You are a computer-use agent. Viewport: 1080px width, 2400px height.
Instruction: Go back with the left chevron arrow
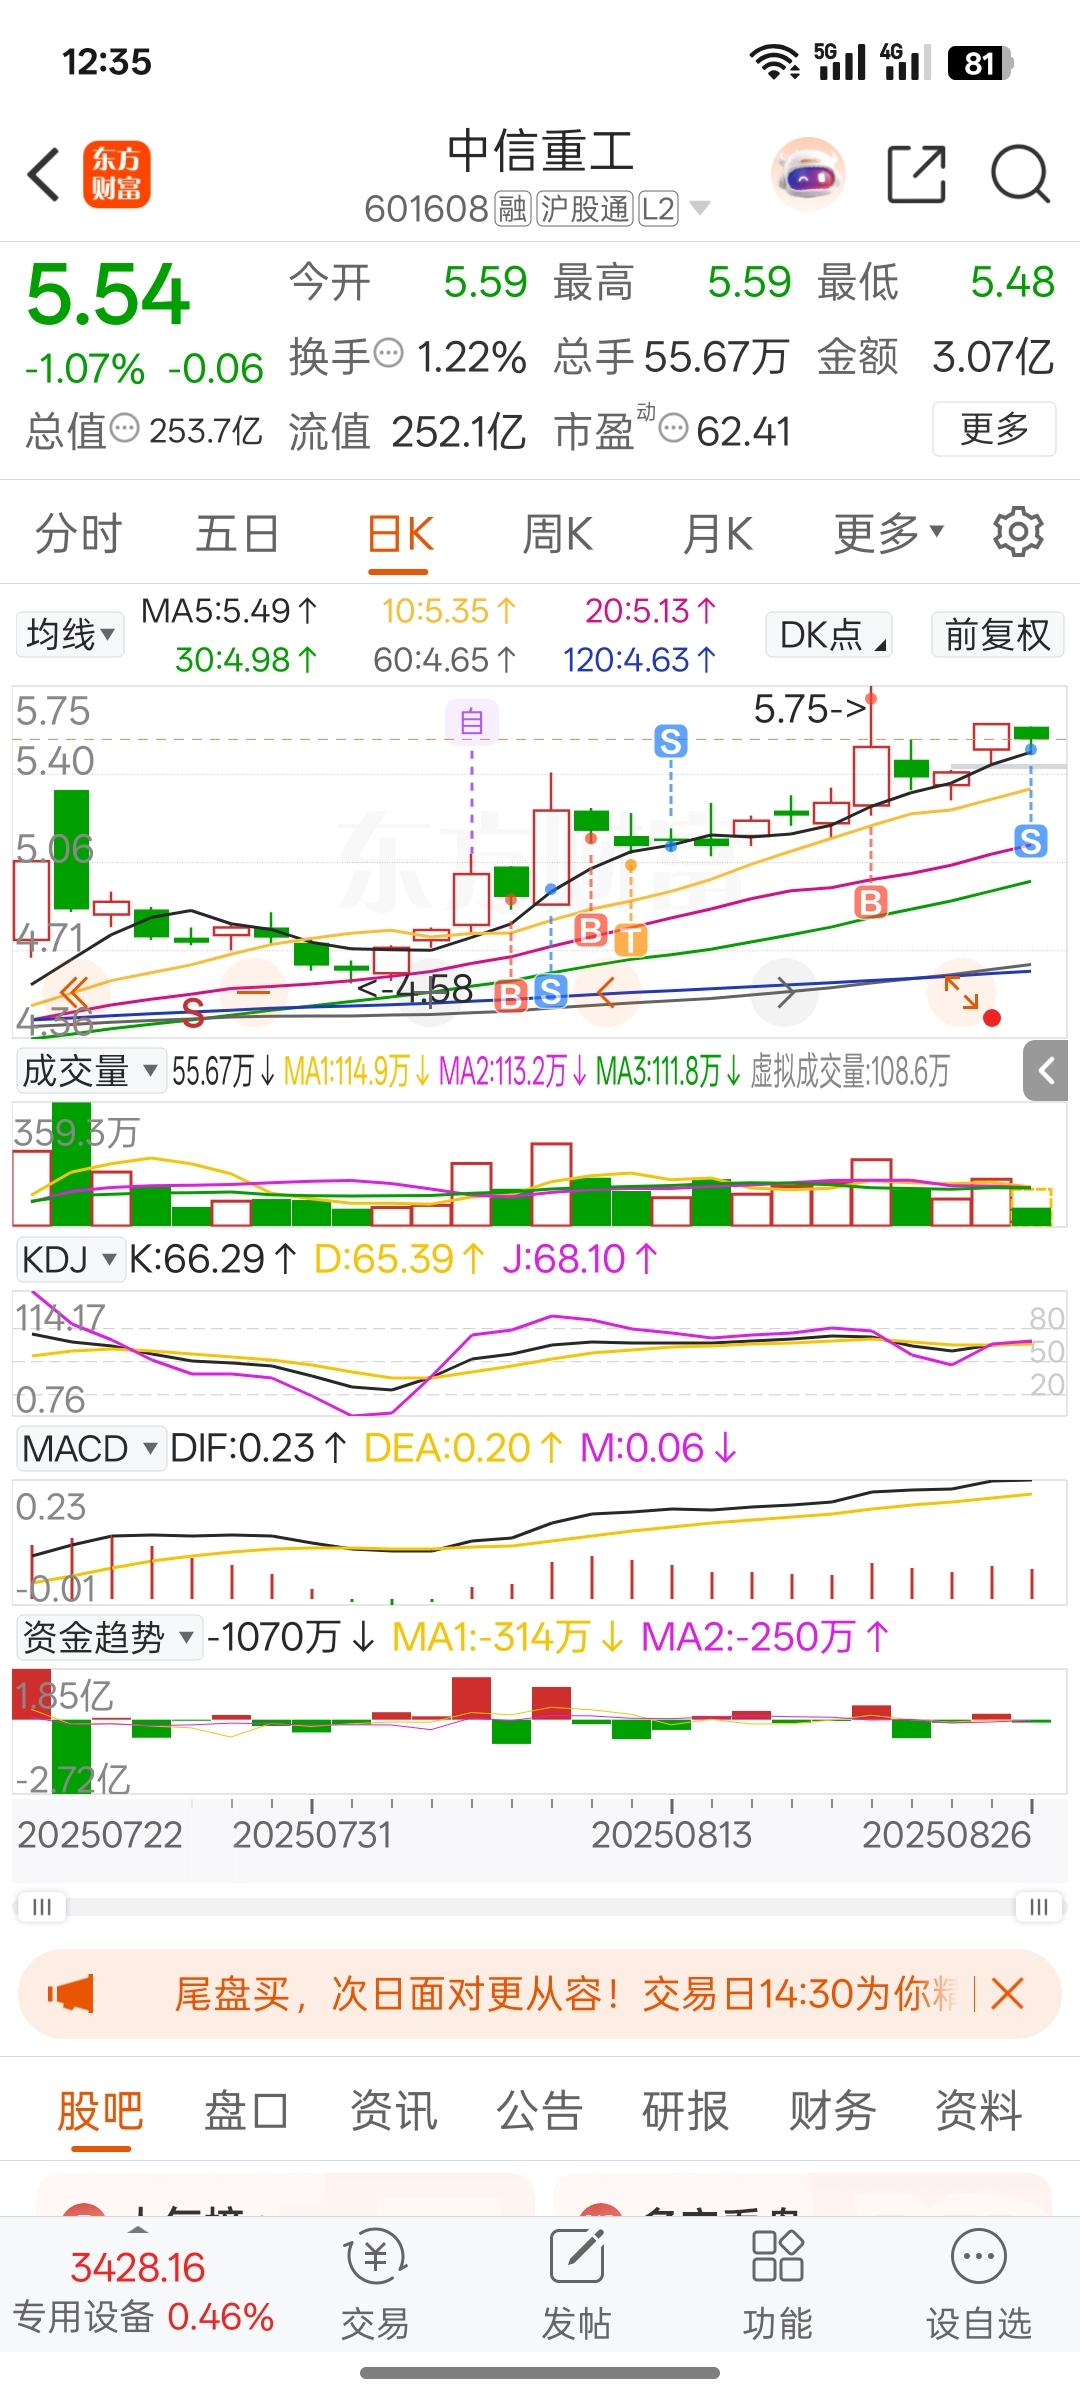click(x=44, y=175)
